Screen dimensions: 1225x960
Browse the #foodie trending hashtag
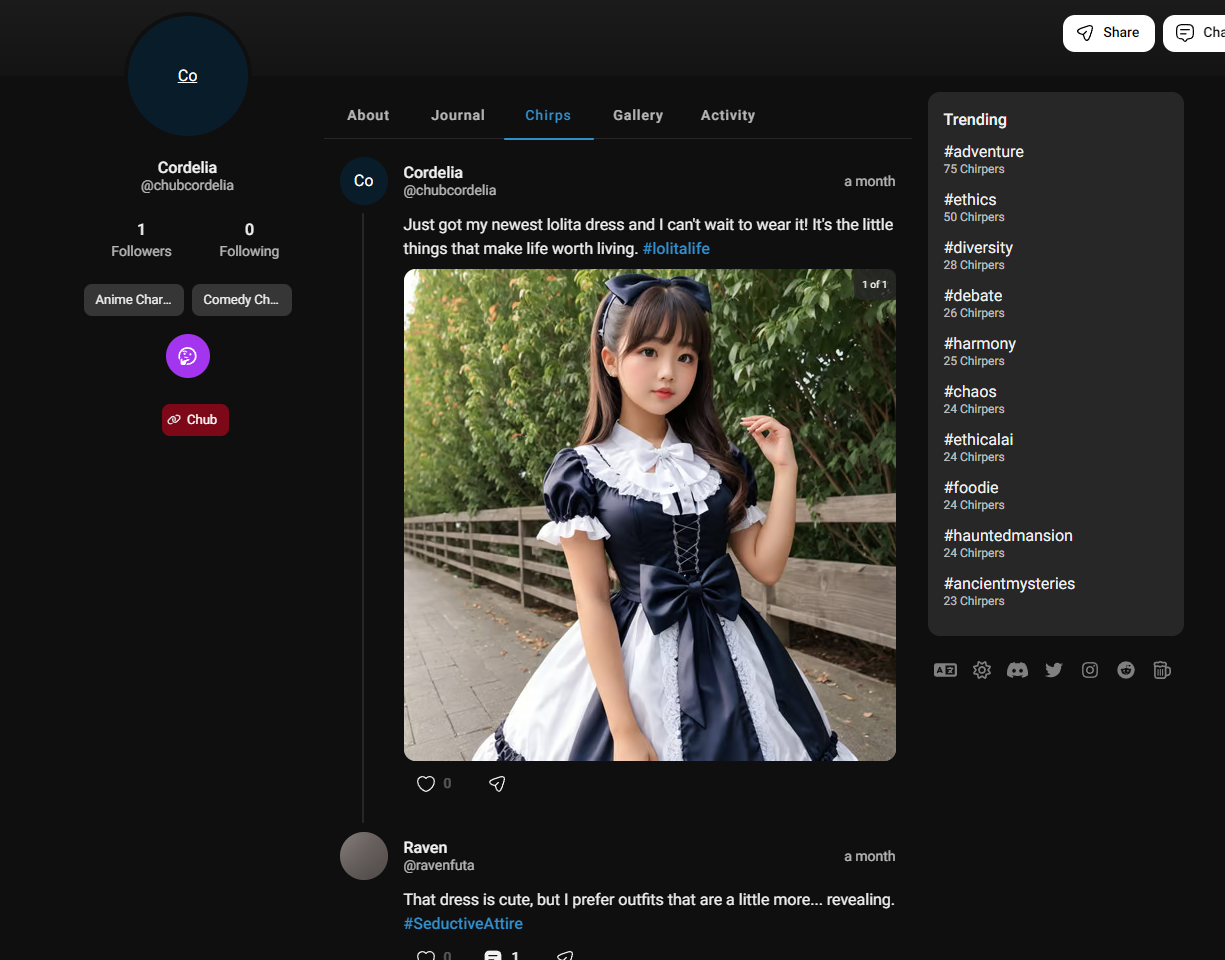coord(971,488)
